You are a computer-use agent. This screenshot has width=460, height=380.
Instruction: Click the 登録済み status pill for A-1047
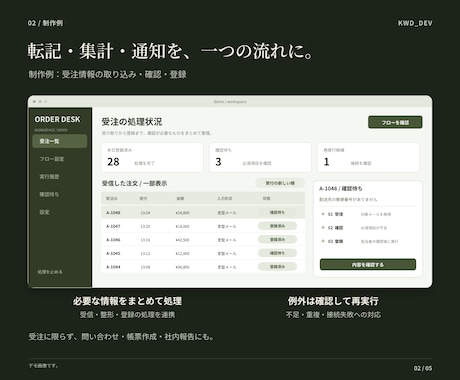277,226
